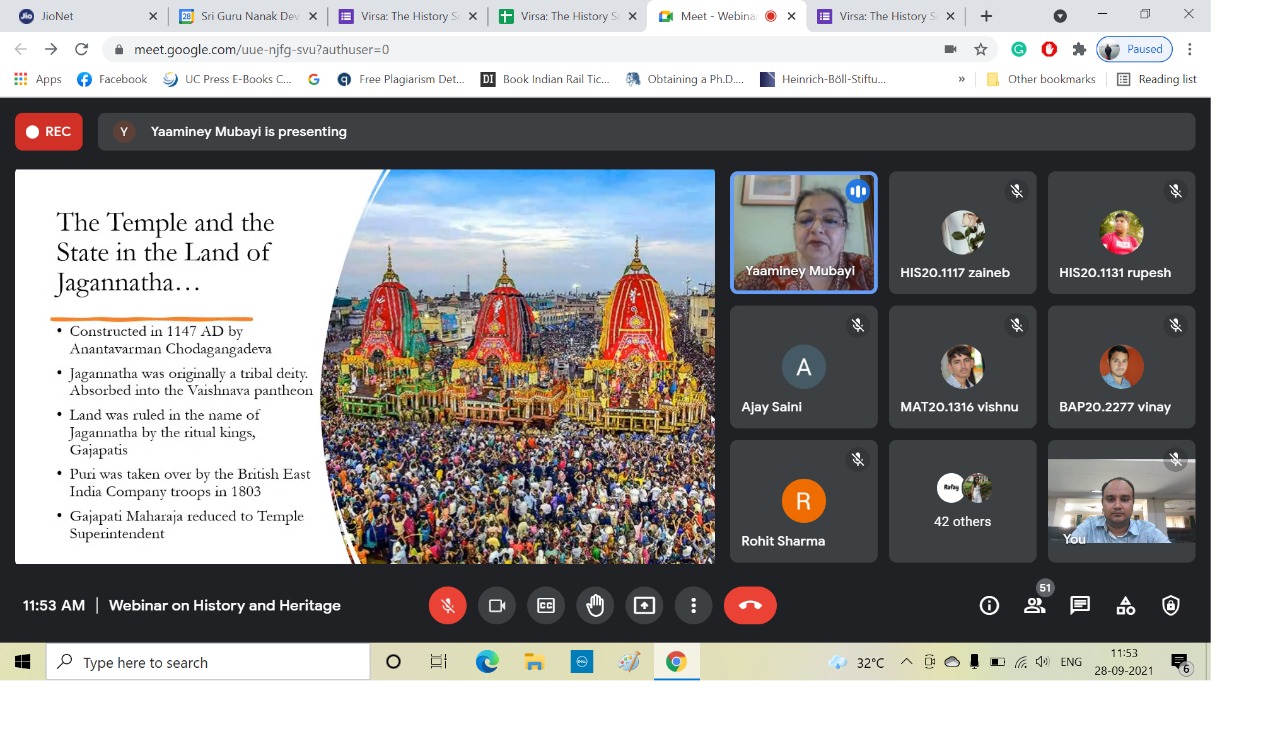
Task: Click the red leave call button
Action: coord(750,605)
